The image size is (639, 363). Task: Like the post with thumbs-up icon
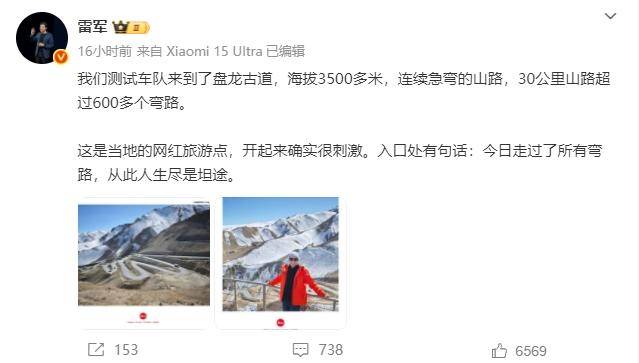click(x=499, y=350)
